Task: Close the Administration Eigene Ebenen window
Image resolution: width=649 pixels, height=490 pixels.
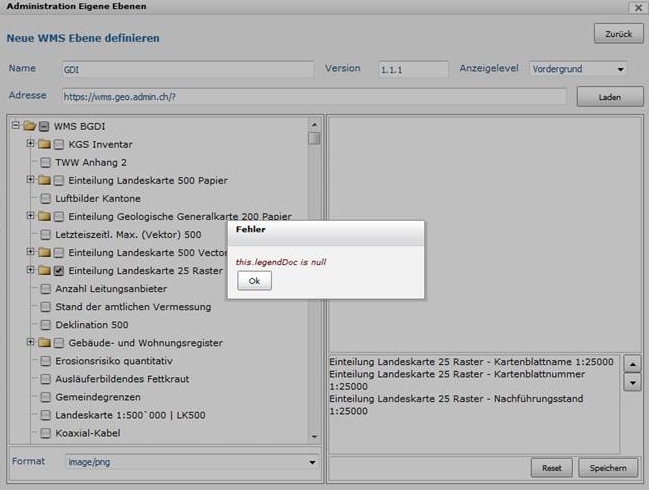Action: [x=636, y=7]
